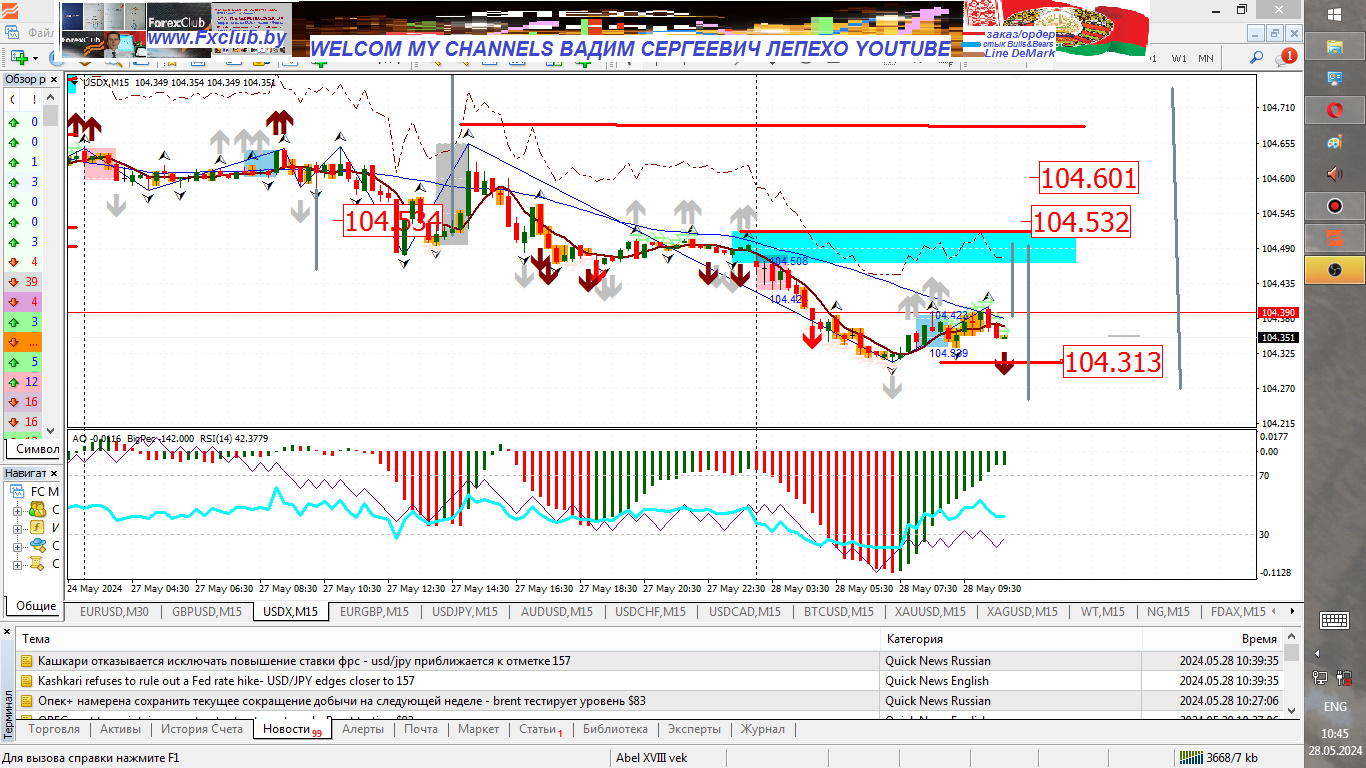Open the GBPUSD,M15 chart tab
The height and width of the screenshot is (768, 1366).
206,612
